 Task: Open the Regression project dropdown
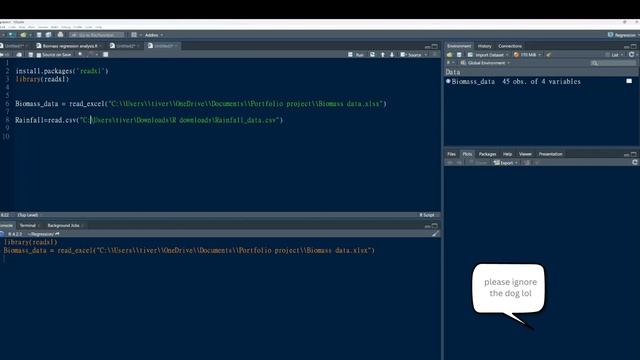623,35
